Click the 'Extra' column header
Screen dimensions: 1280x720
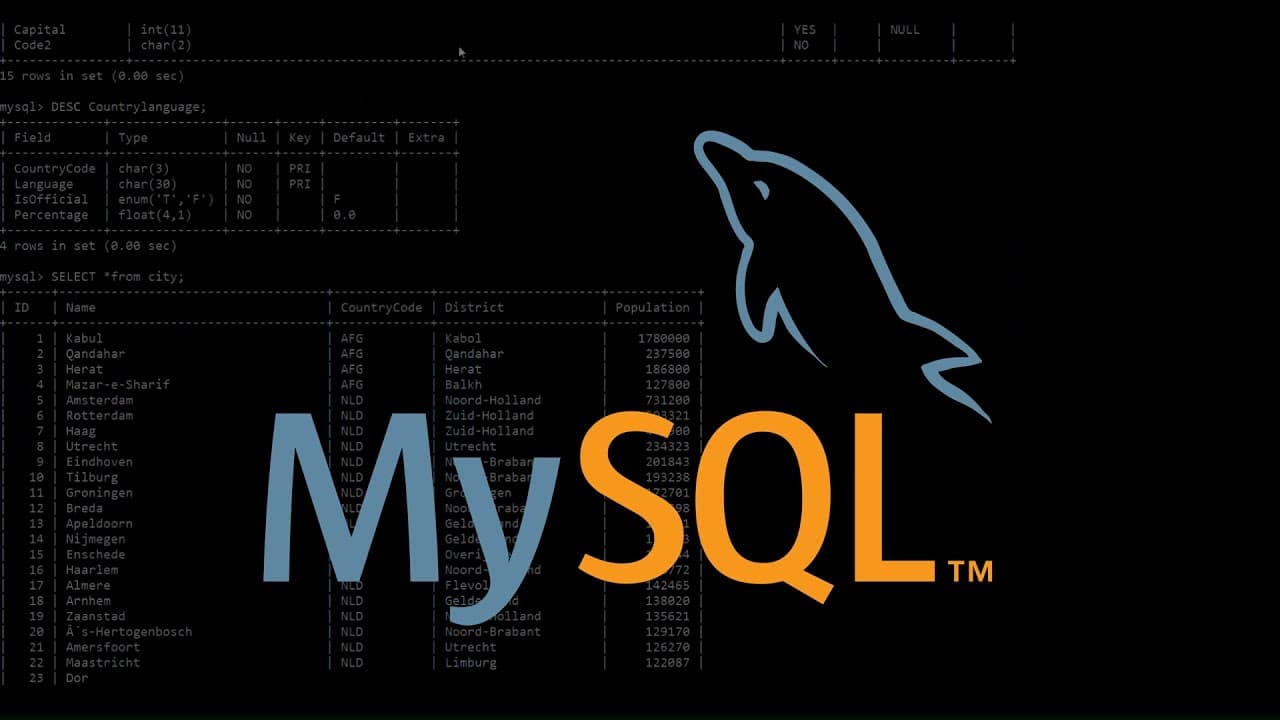(x=426, y=138)
